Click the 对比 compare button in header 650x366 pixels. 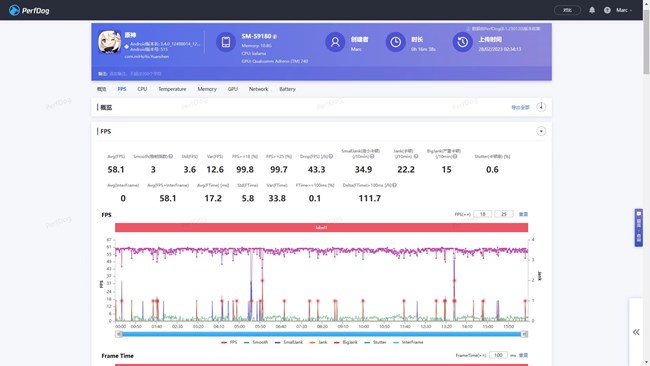click(x=567, y=10)
